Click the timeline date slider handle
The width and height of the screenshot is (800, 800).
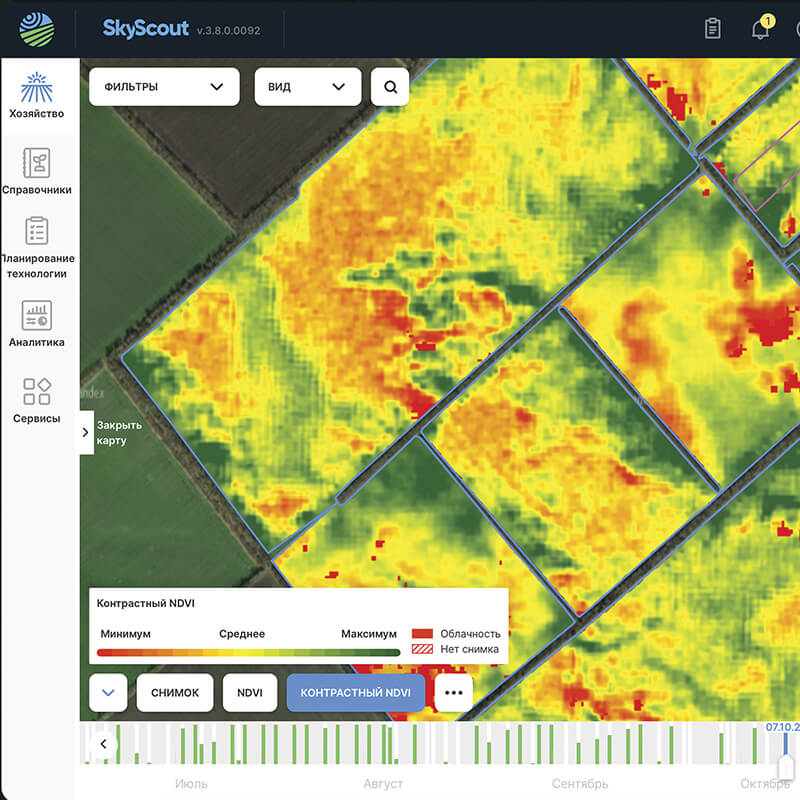pos(787,765)
